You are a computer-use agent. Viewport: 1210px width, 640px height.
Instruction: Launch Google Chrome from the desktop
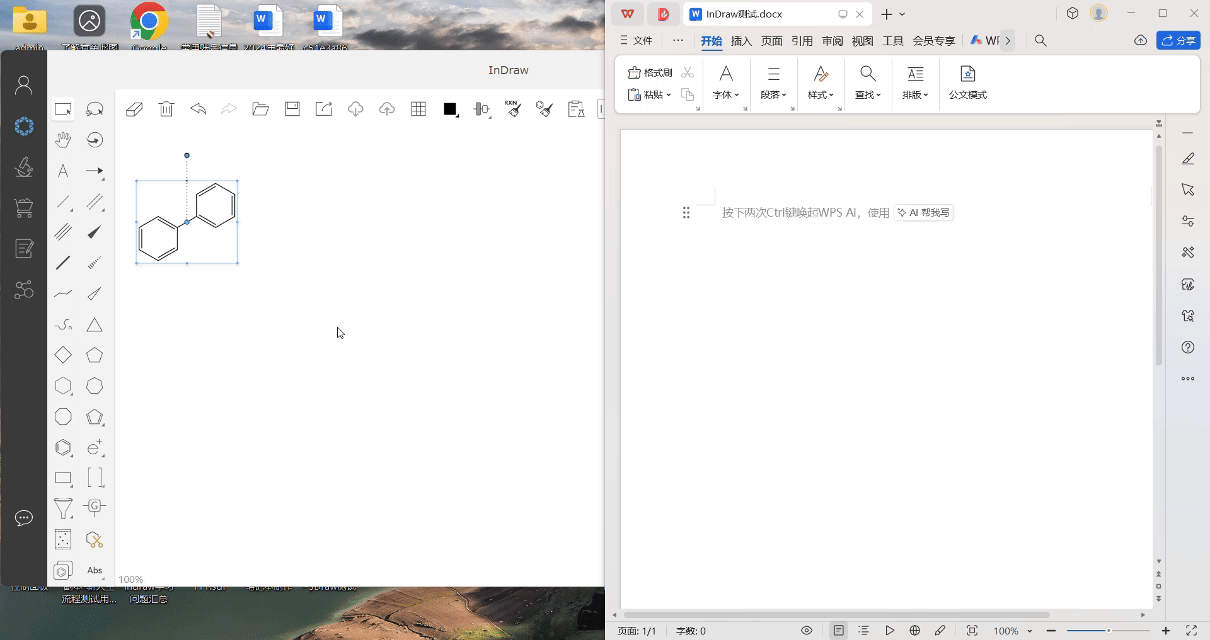(149, 24)
